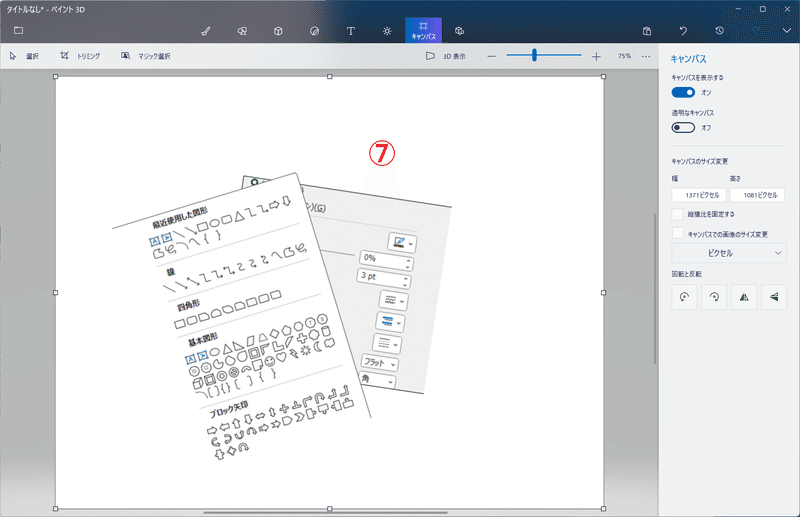Click the height 1081ピクセル field
Screen dimensions: 800x517
pos(757,195)
